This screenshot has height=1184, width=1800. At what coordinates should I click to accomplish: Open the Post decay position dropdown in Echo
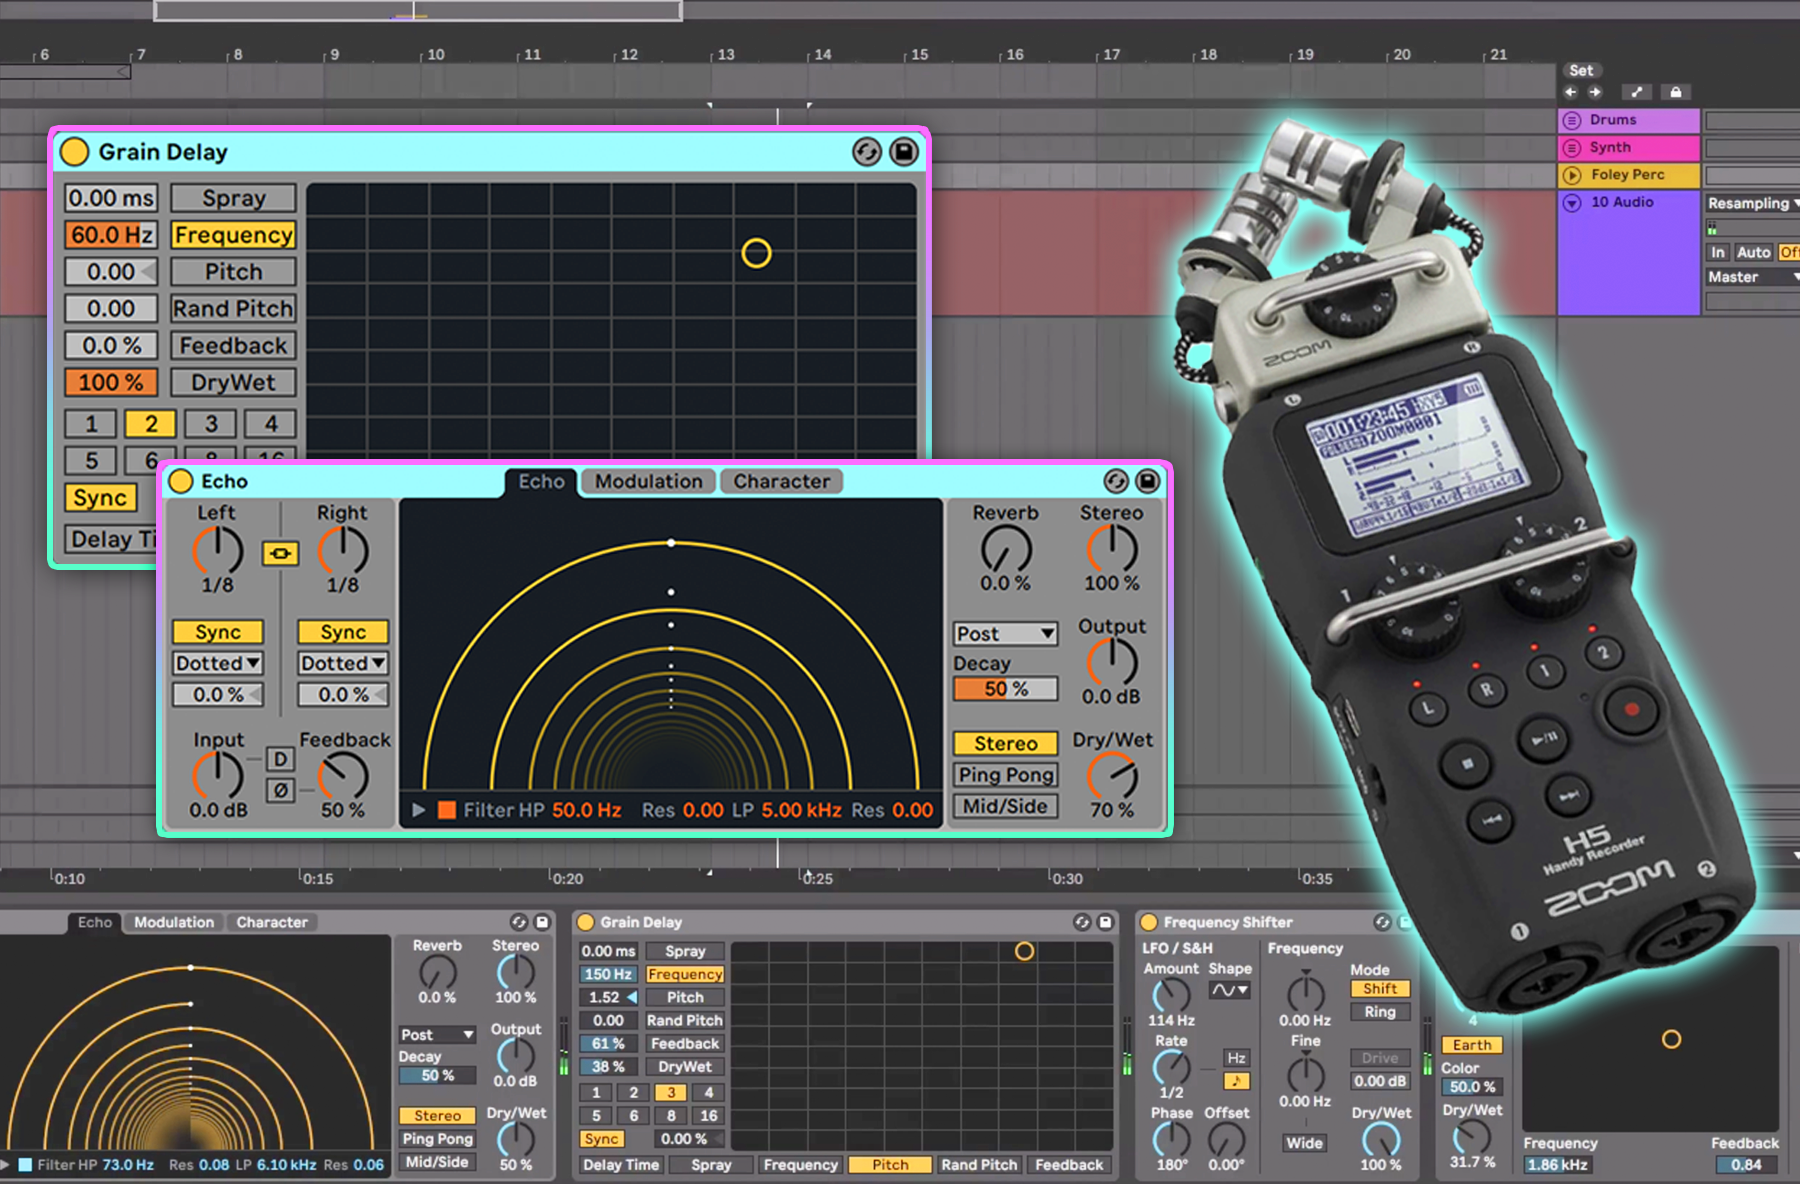(1005, 633)
